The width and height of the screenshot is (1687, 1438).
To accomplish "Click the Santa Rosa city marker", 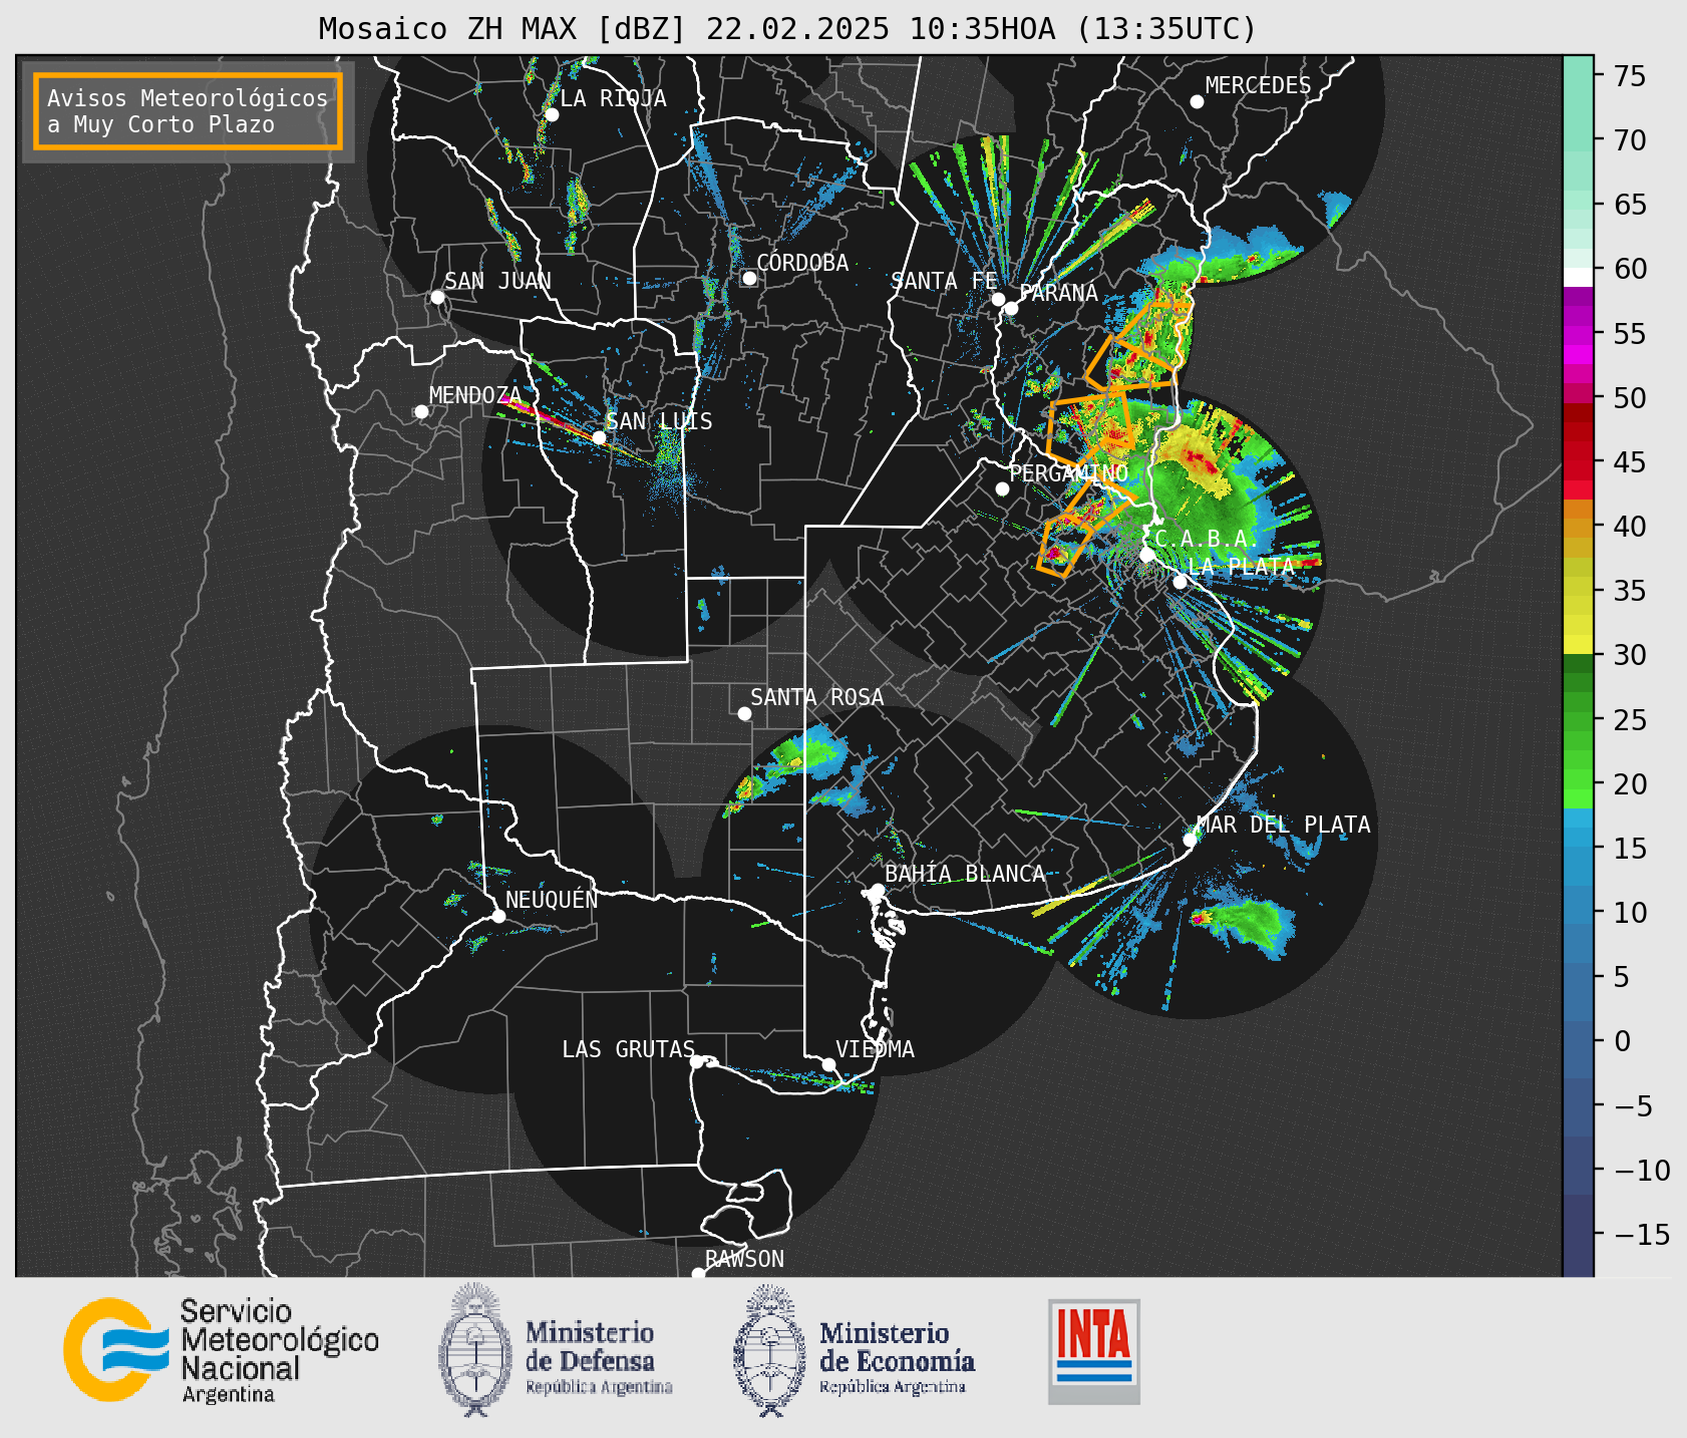I will pos(744,713).
